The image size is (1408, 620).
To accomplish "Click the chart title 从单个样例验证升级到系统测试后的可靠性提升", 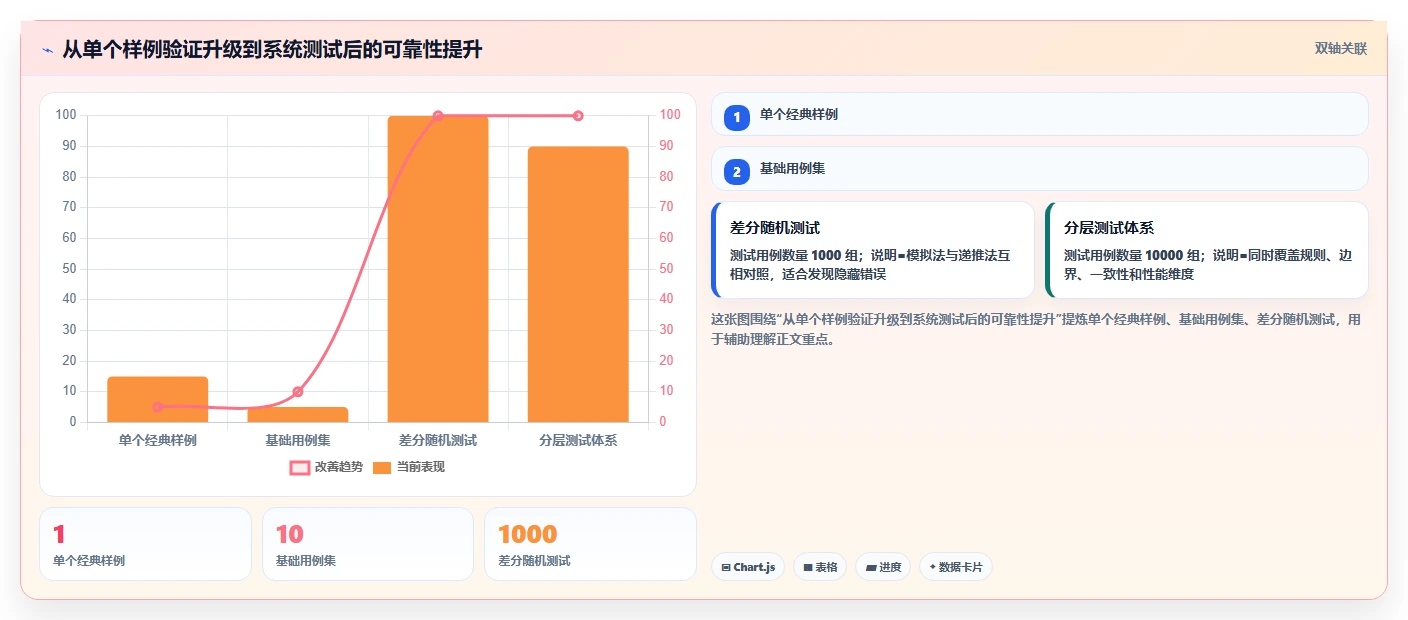I will point(272,49).
